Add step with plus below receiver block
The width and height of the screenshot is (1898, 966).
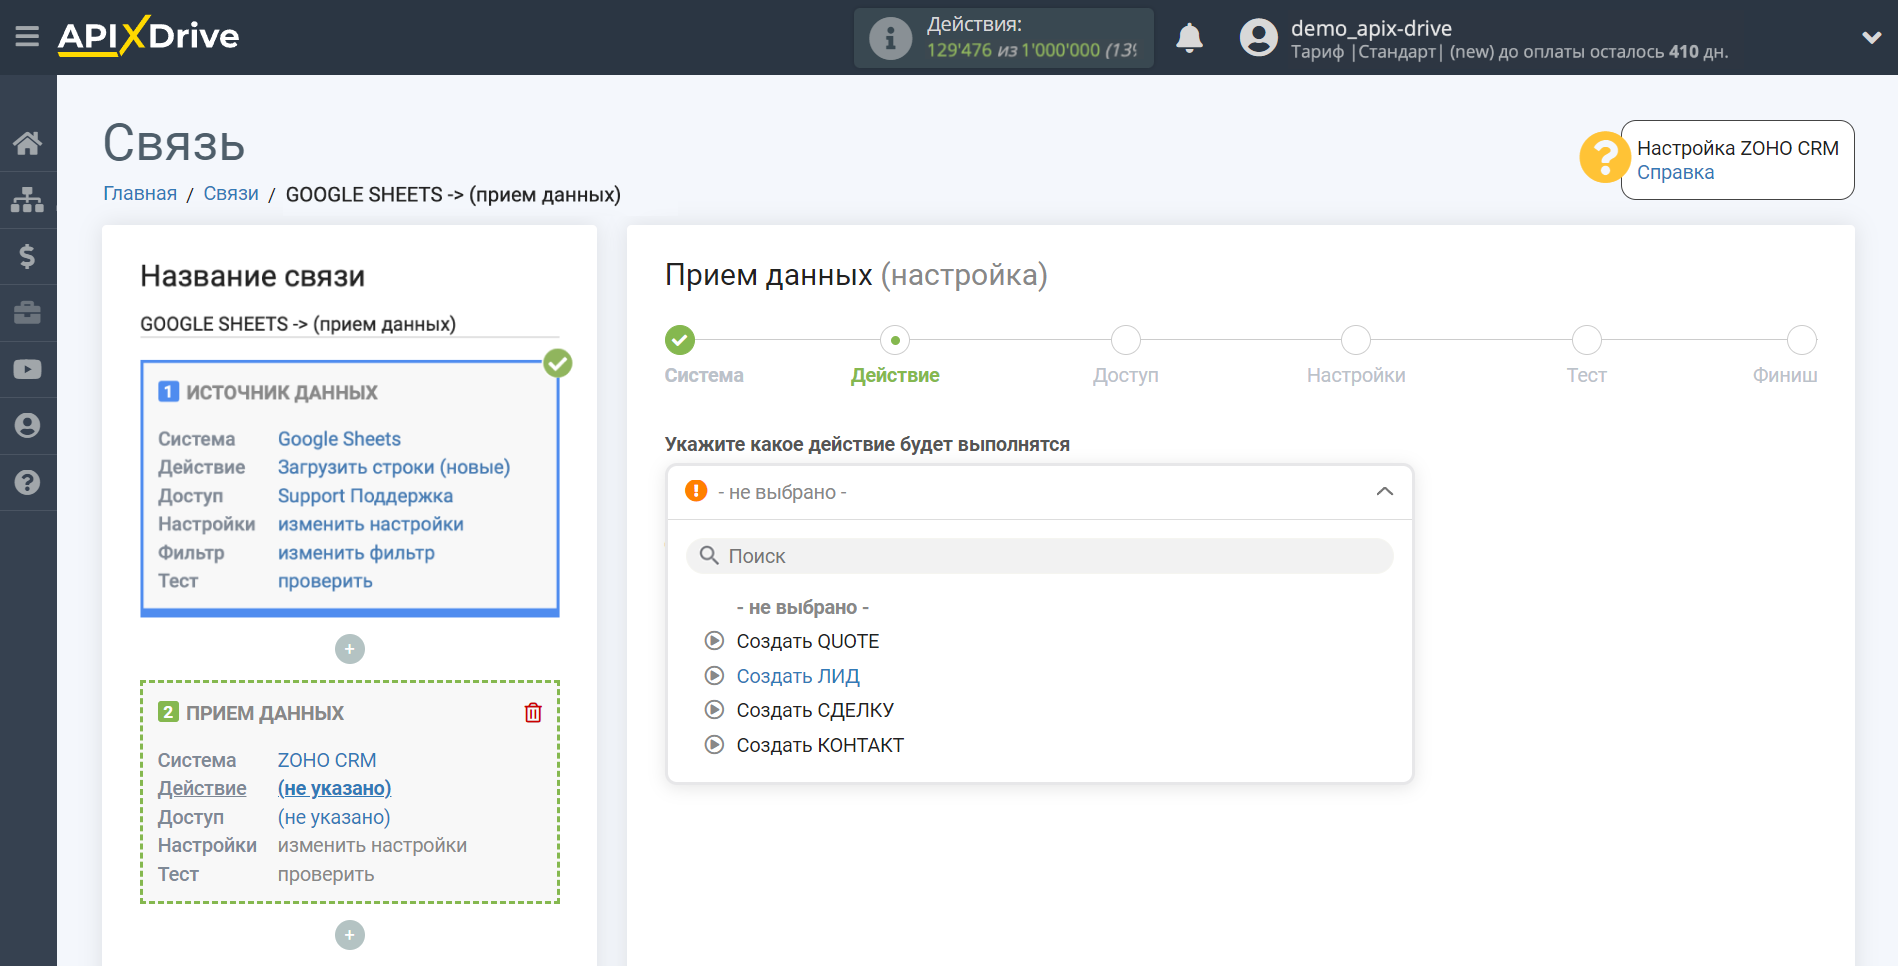pyautogui.click(x=349, y=935)
